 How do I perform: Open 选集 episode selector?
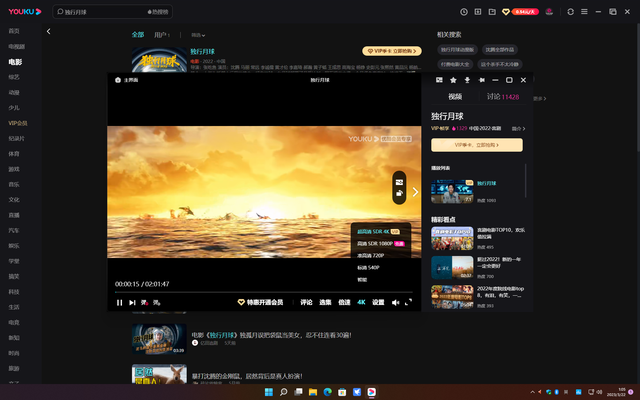click(x=325, y=302)
